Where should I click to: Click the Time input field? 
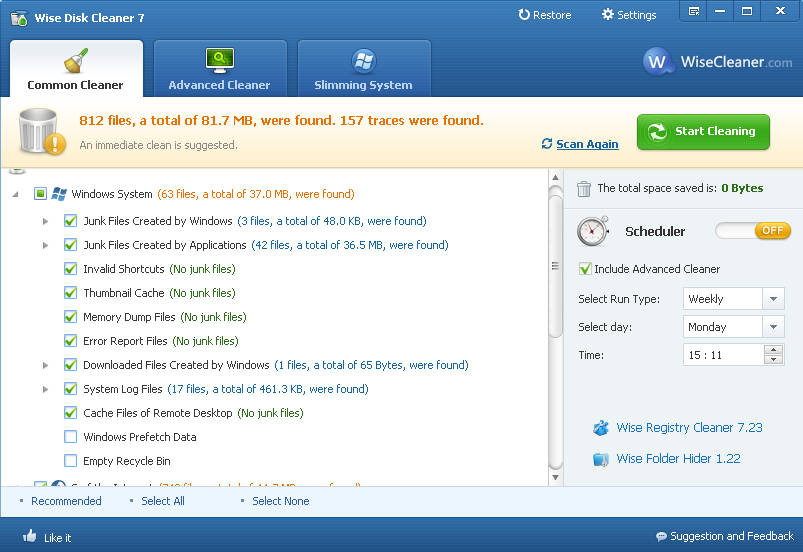tap(723, 355)
